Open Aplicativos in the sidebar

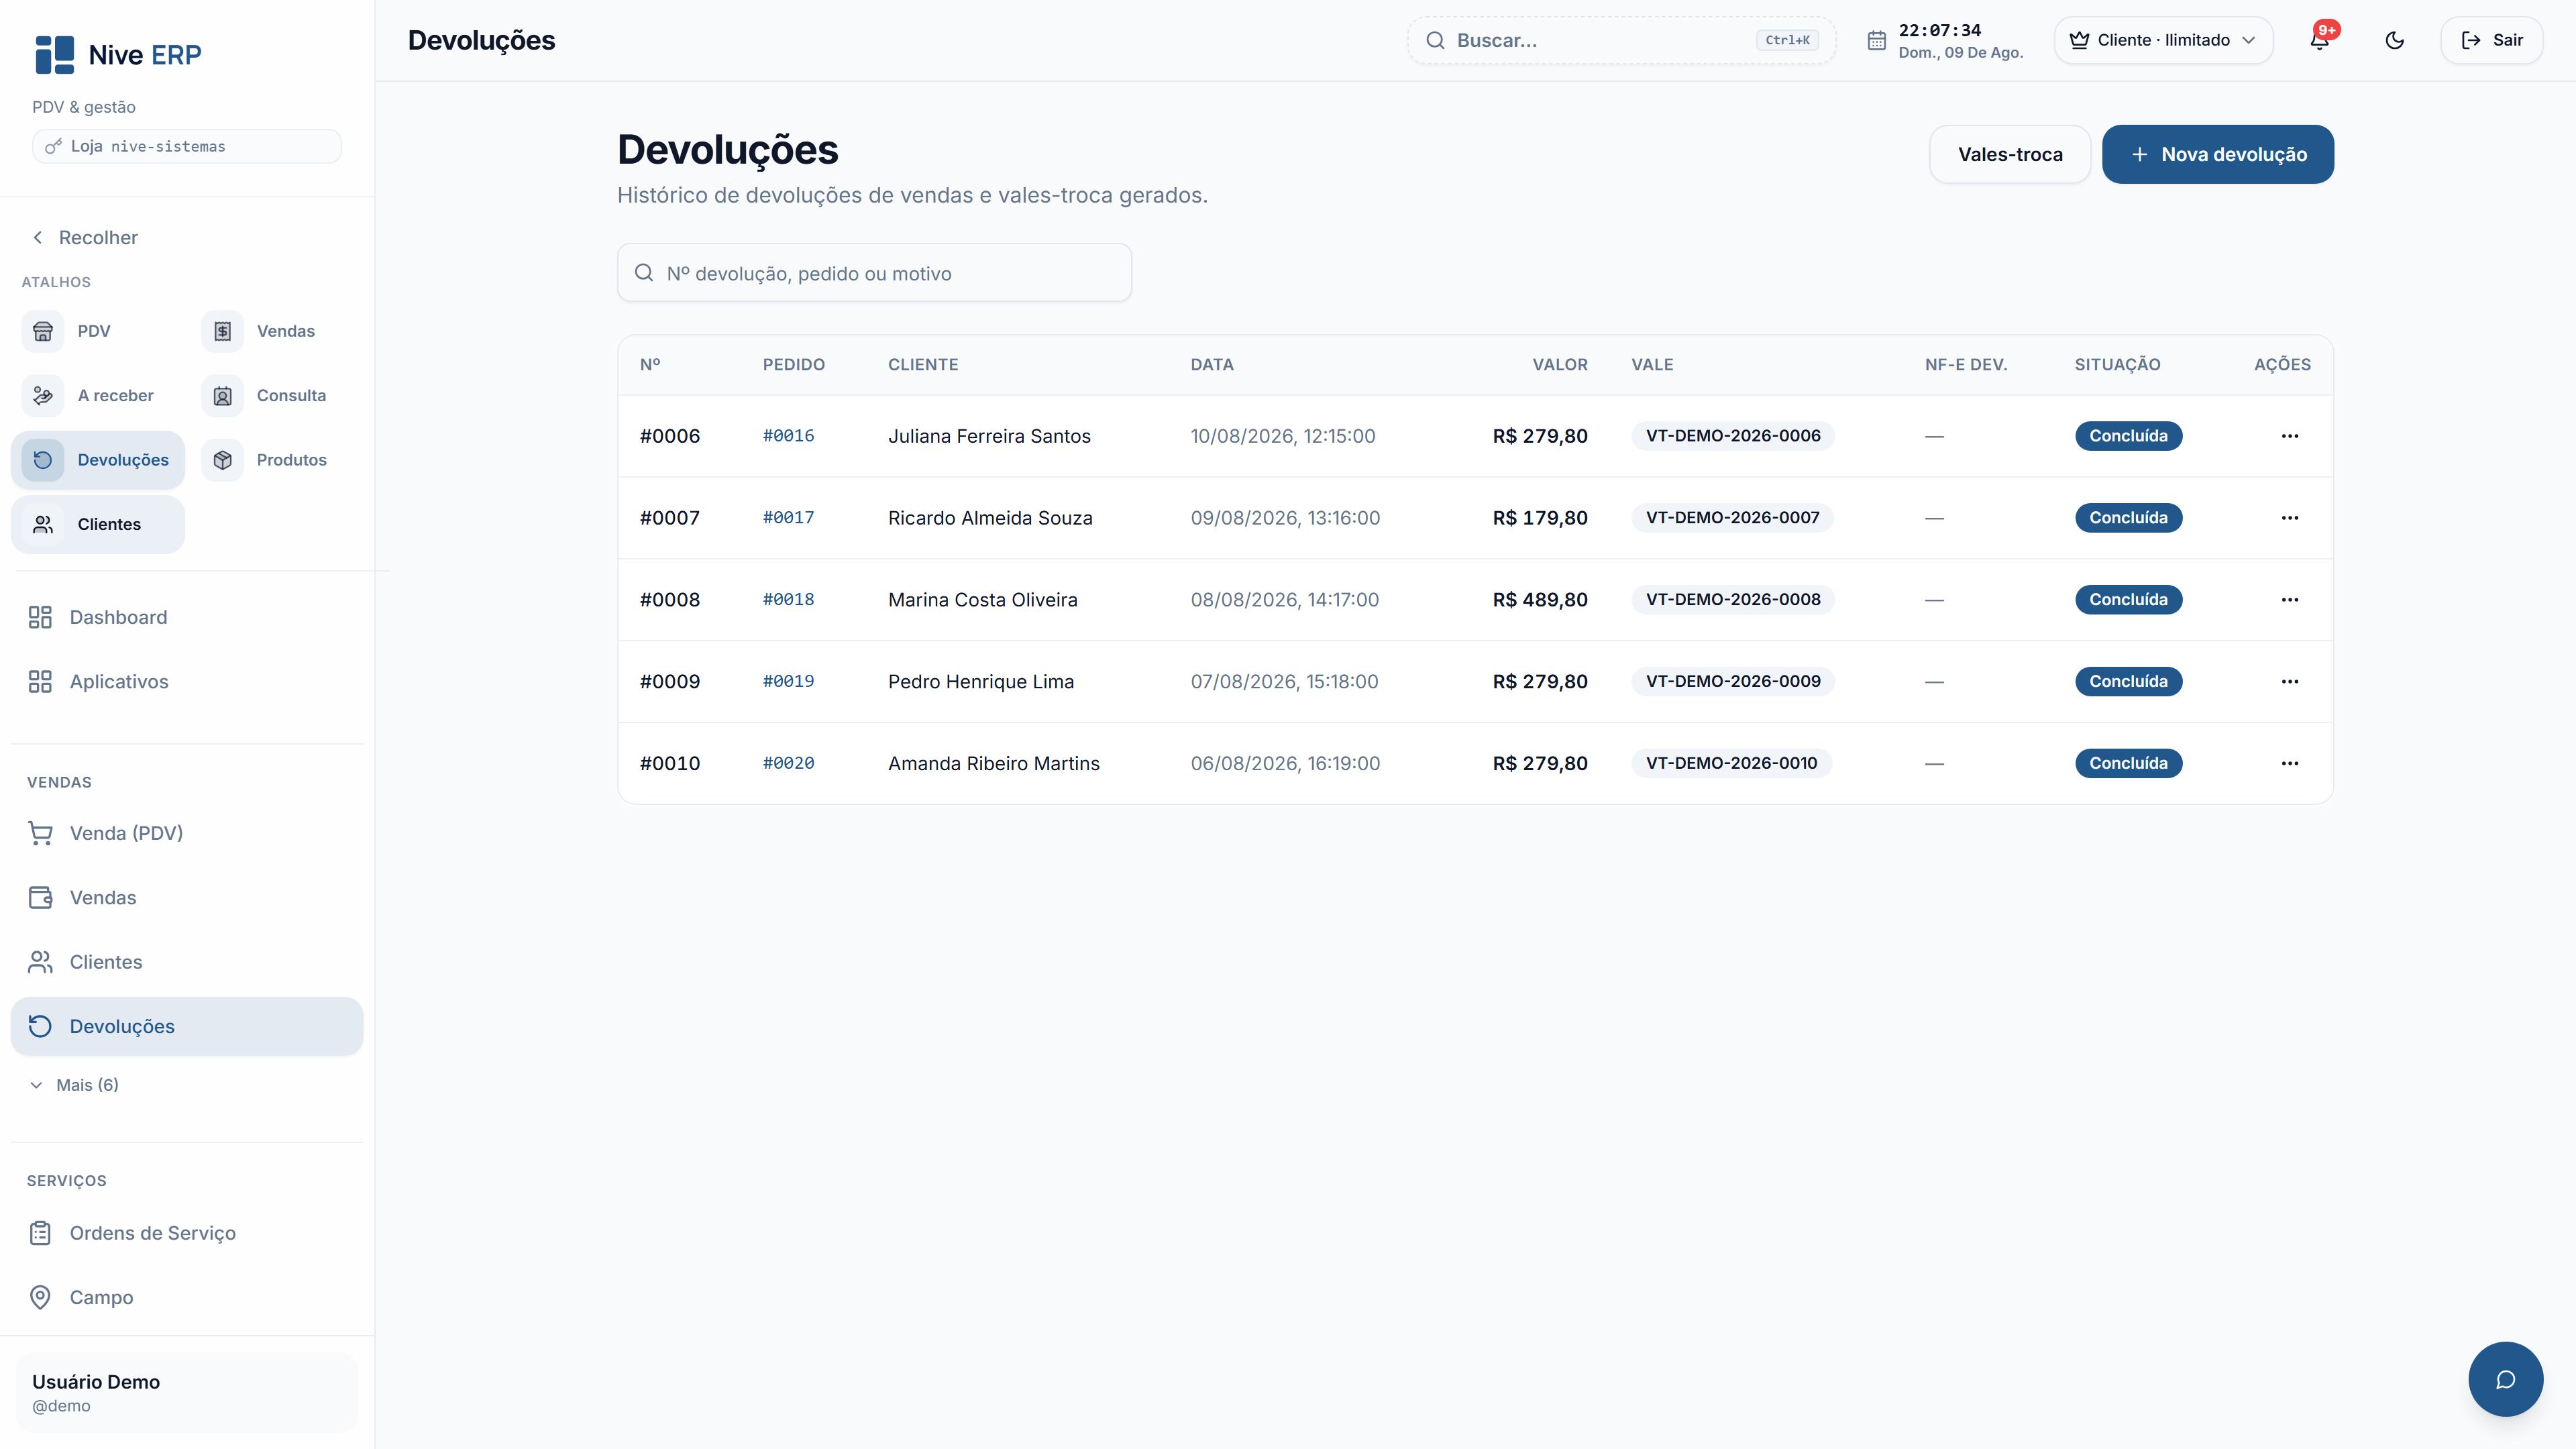point(187,681)
